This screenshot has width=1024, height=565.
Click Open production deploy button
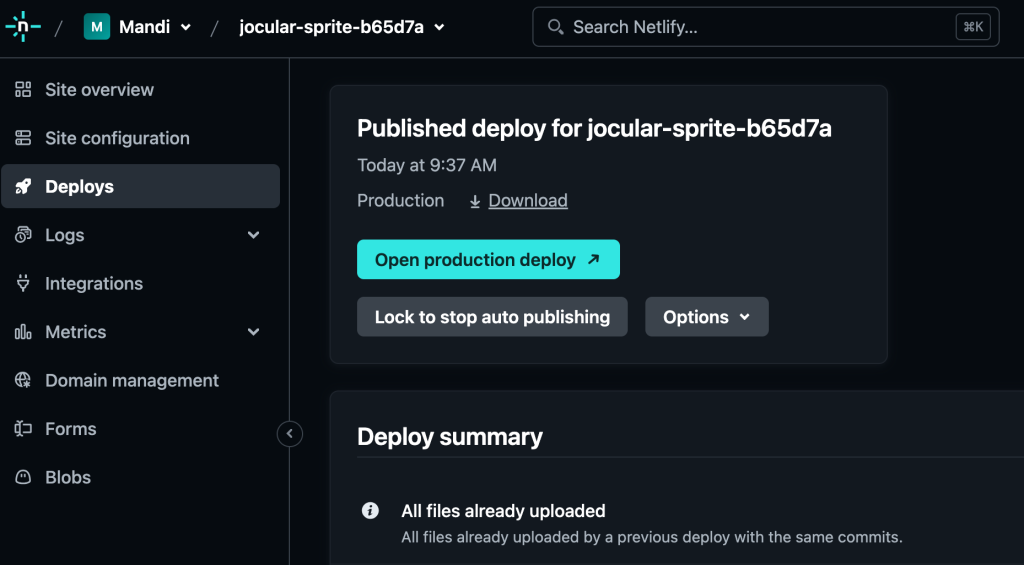point(488,260)
